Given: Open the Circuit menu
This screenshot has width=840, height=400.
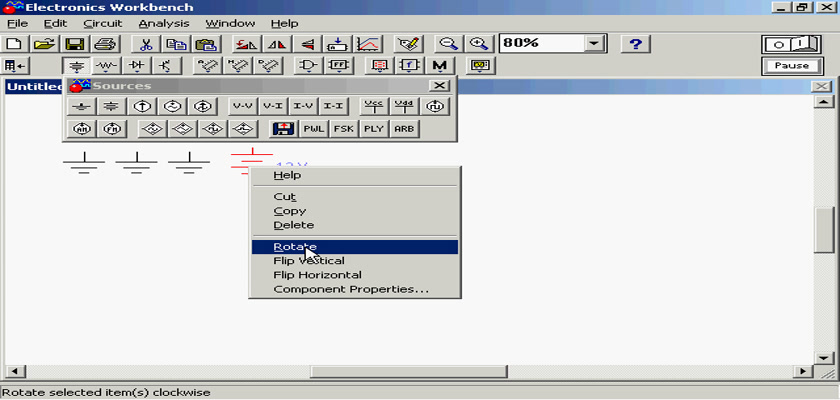Looking at the screenshot, I should tap(103, 24).
